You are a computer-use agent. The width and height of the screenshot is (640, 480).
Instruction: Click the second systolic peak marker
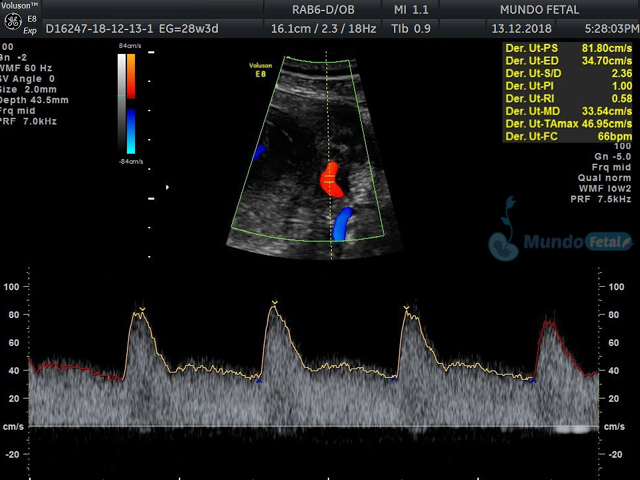point(274,302)
